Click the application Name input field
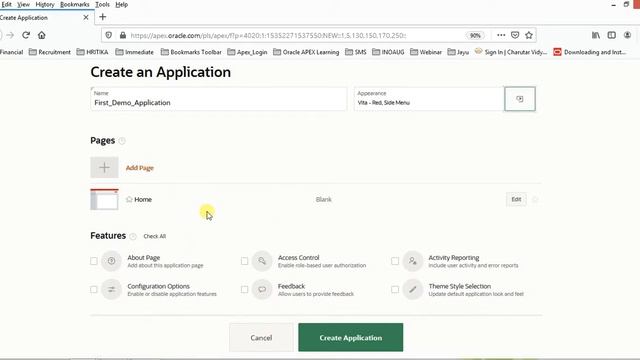Viewport: 640px width, 360px height. (x=219, y=99)
